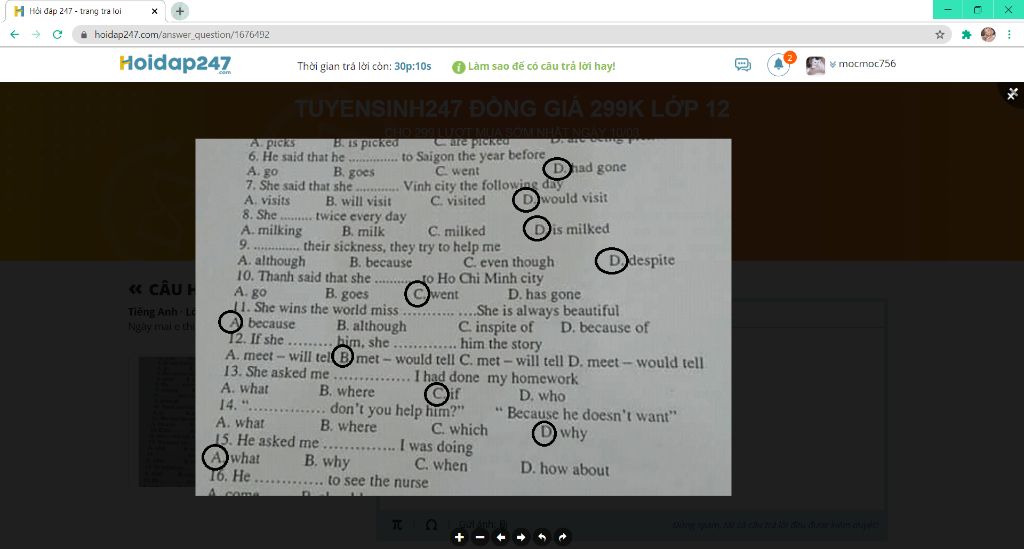Open mocmoc756 user avatar
The width and height of the screenshot is (1024, 549).
[x=815, y=65]
